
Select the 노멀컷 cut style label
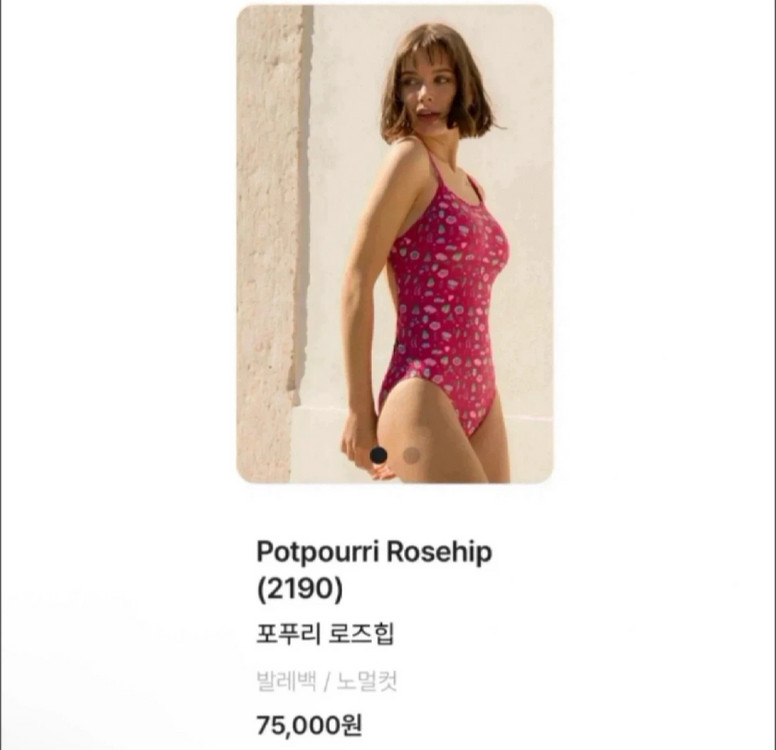(367, 681)
